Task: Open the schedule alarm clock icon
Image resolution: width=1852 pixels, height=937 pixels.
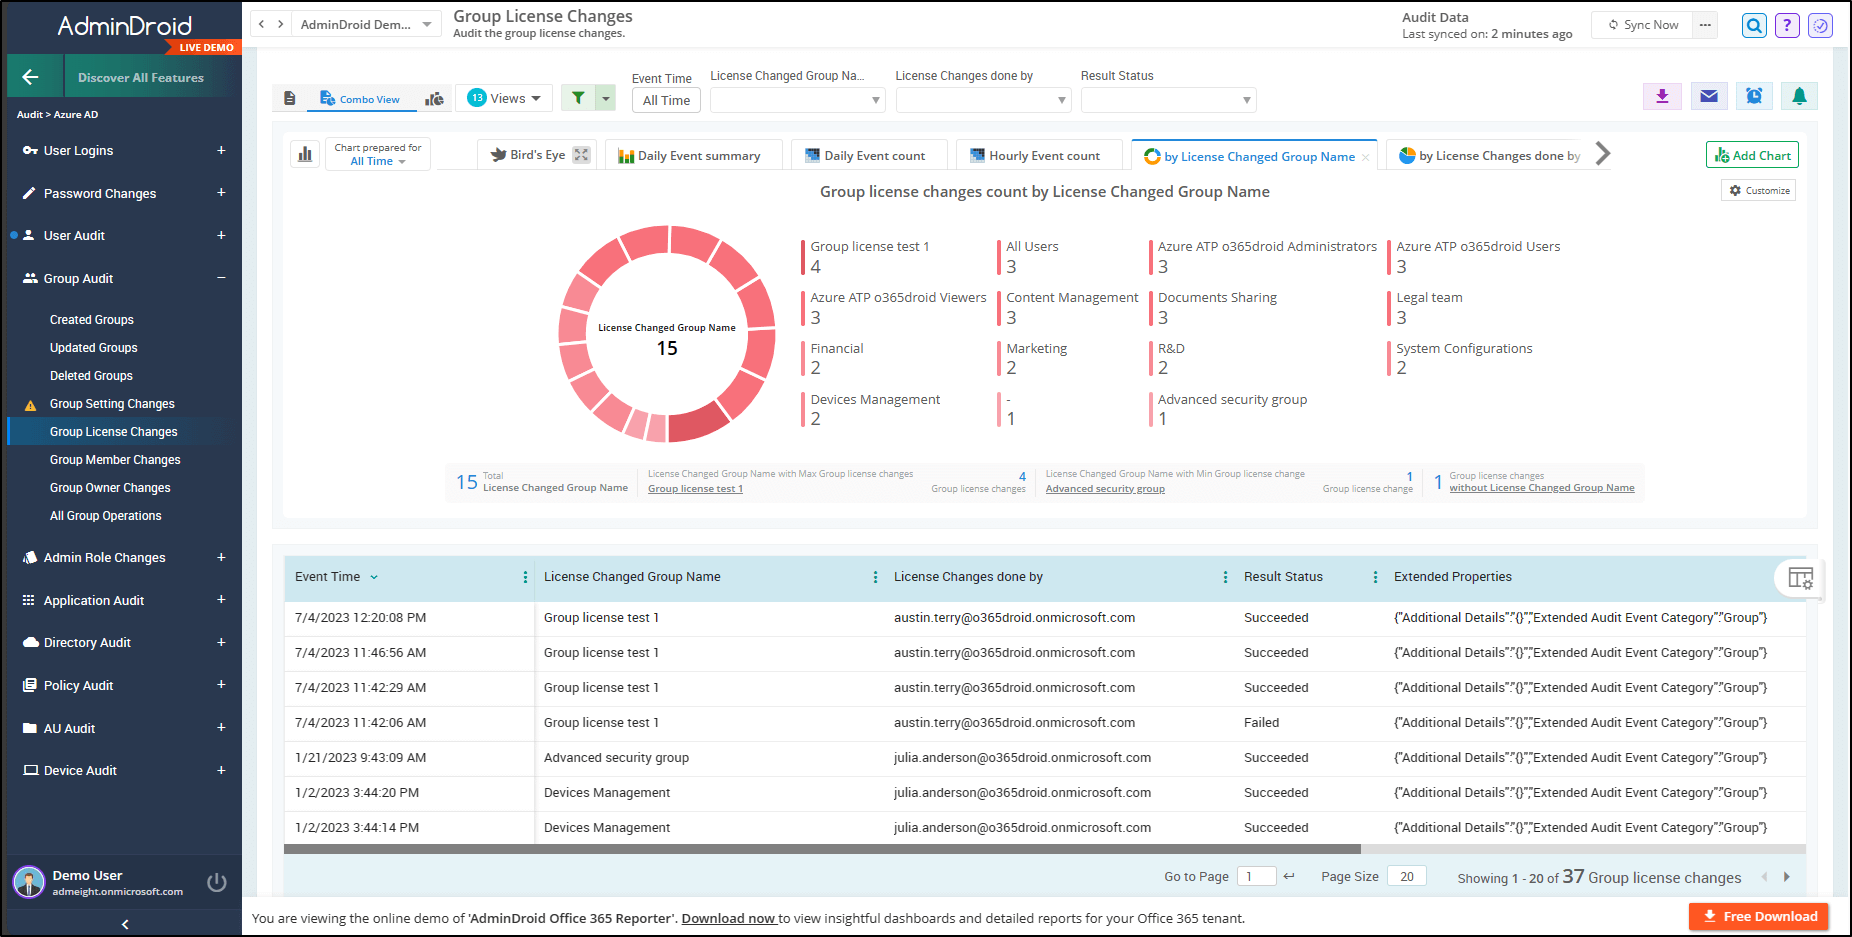Action: tap(1754, 96)
